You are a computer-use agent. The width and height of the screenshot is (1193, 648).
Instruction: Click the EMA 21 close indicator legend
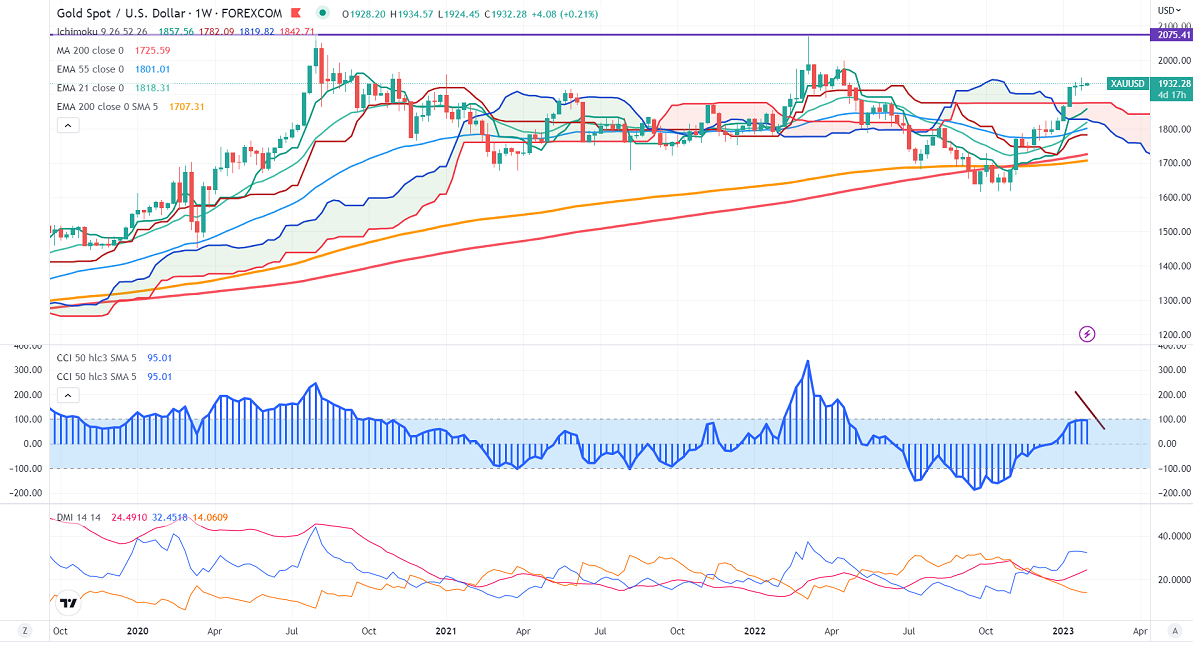point(90,88)
